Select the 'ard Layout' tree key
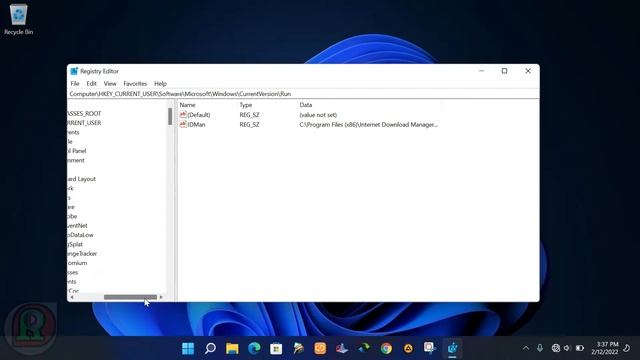The width and height of the screenshot is (640, 360). click(82, 179)
